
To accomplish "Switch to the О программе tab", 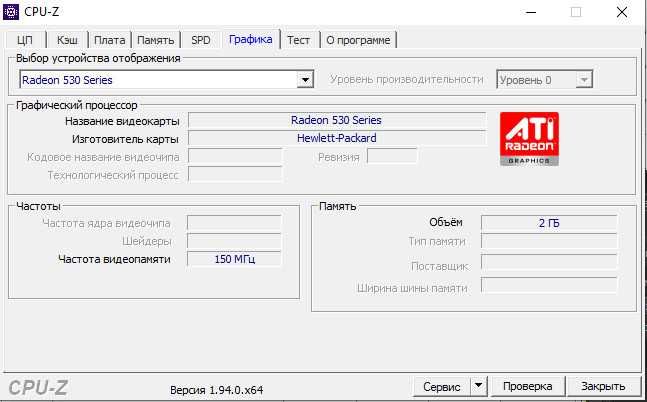I will coord(358,40).
